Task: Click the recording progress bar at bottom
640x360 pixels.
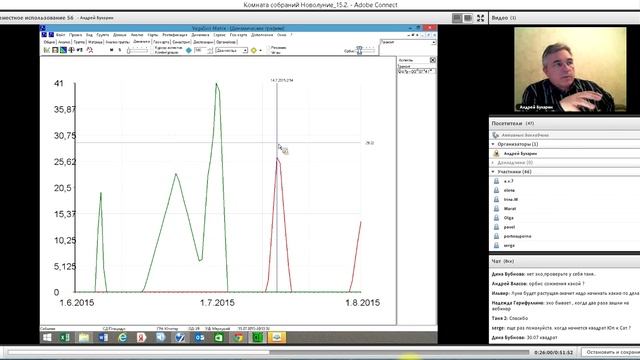Action: coord(268,352)
